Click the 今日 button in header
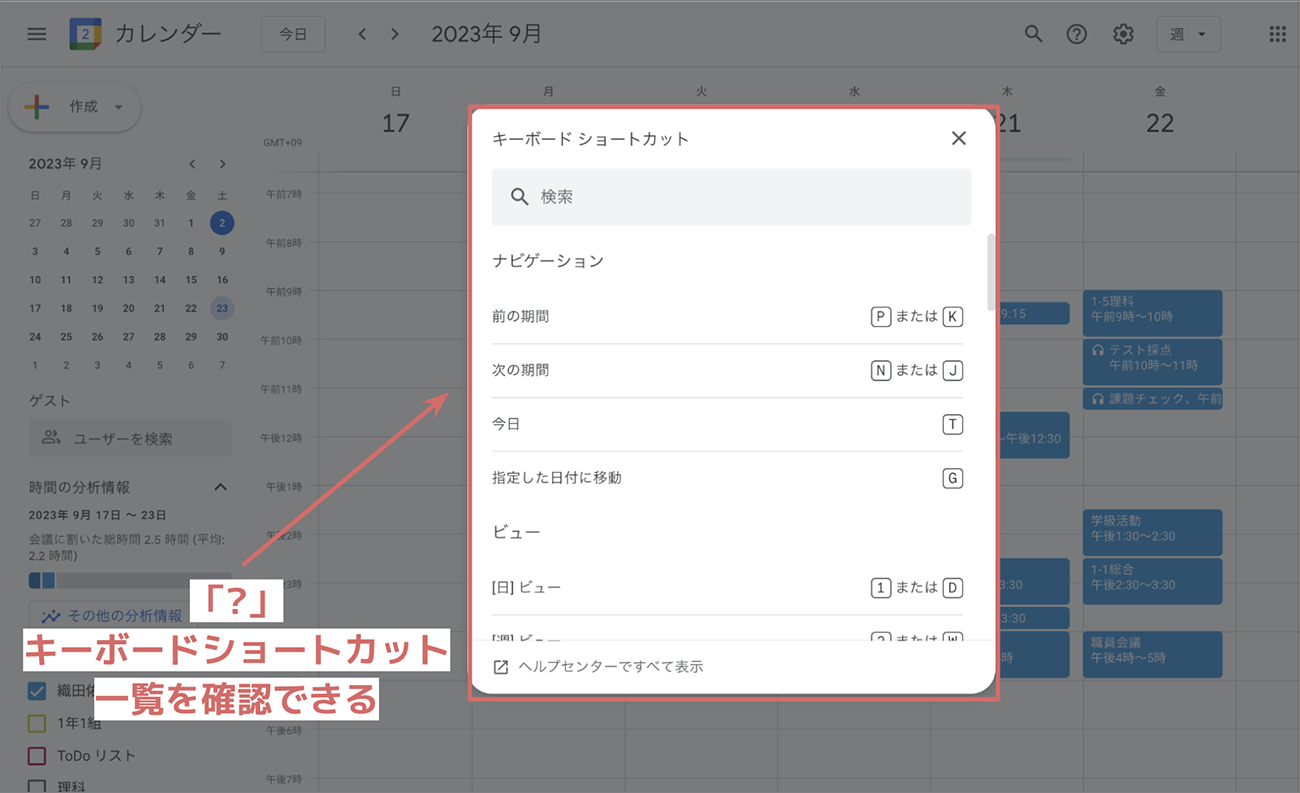 click(x=293, y=34)
